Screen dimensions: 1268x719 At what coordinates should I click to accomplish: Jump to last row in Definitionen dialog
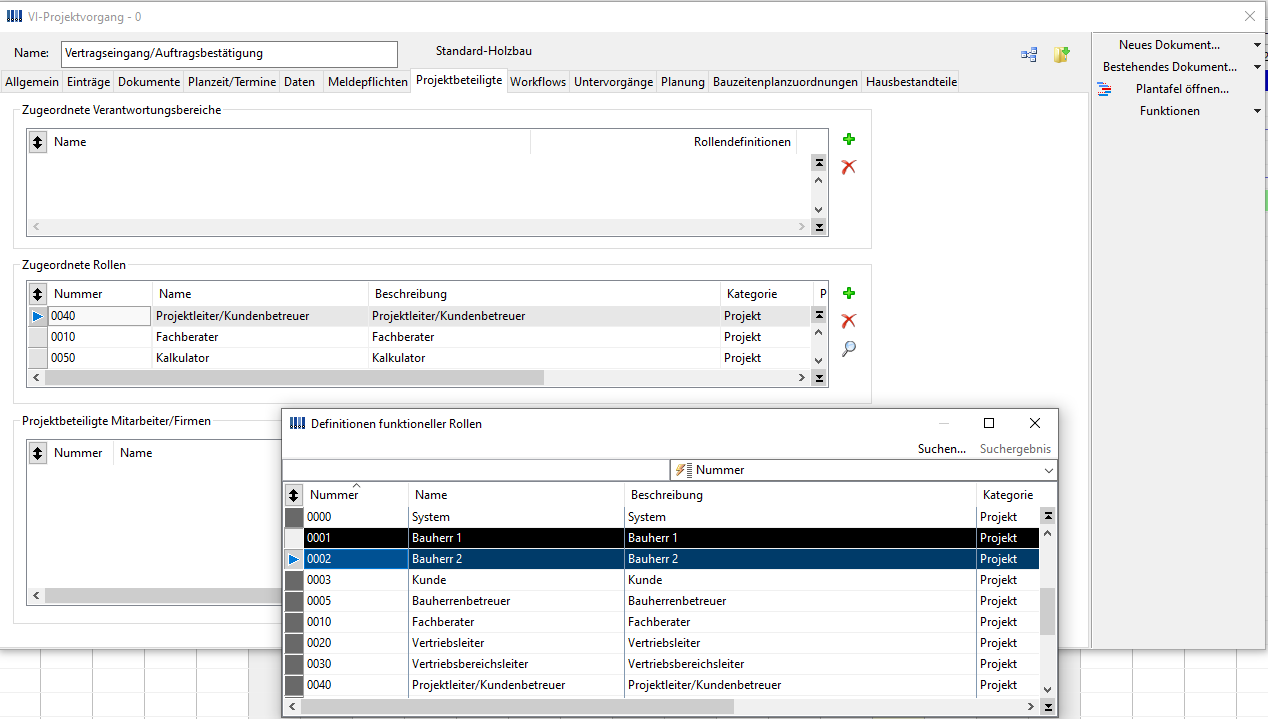[1048, 707]
